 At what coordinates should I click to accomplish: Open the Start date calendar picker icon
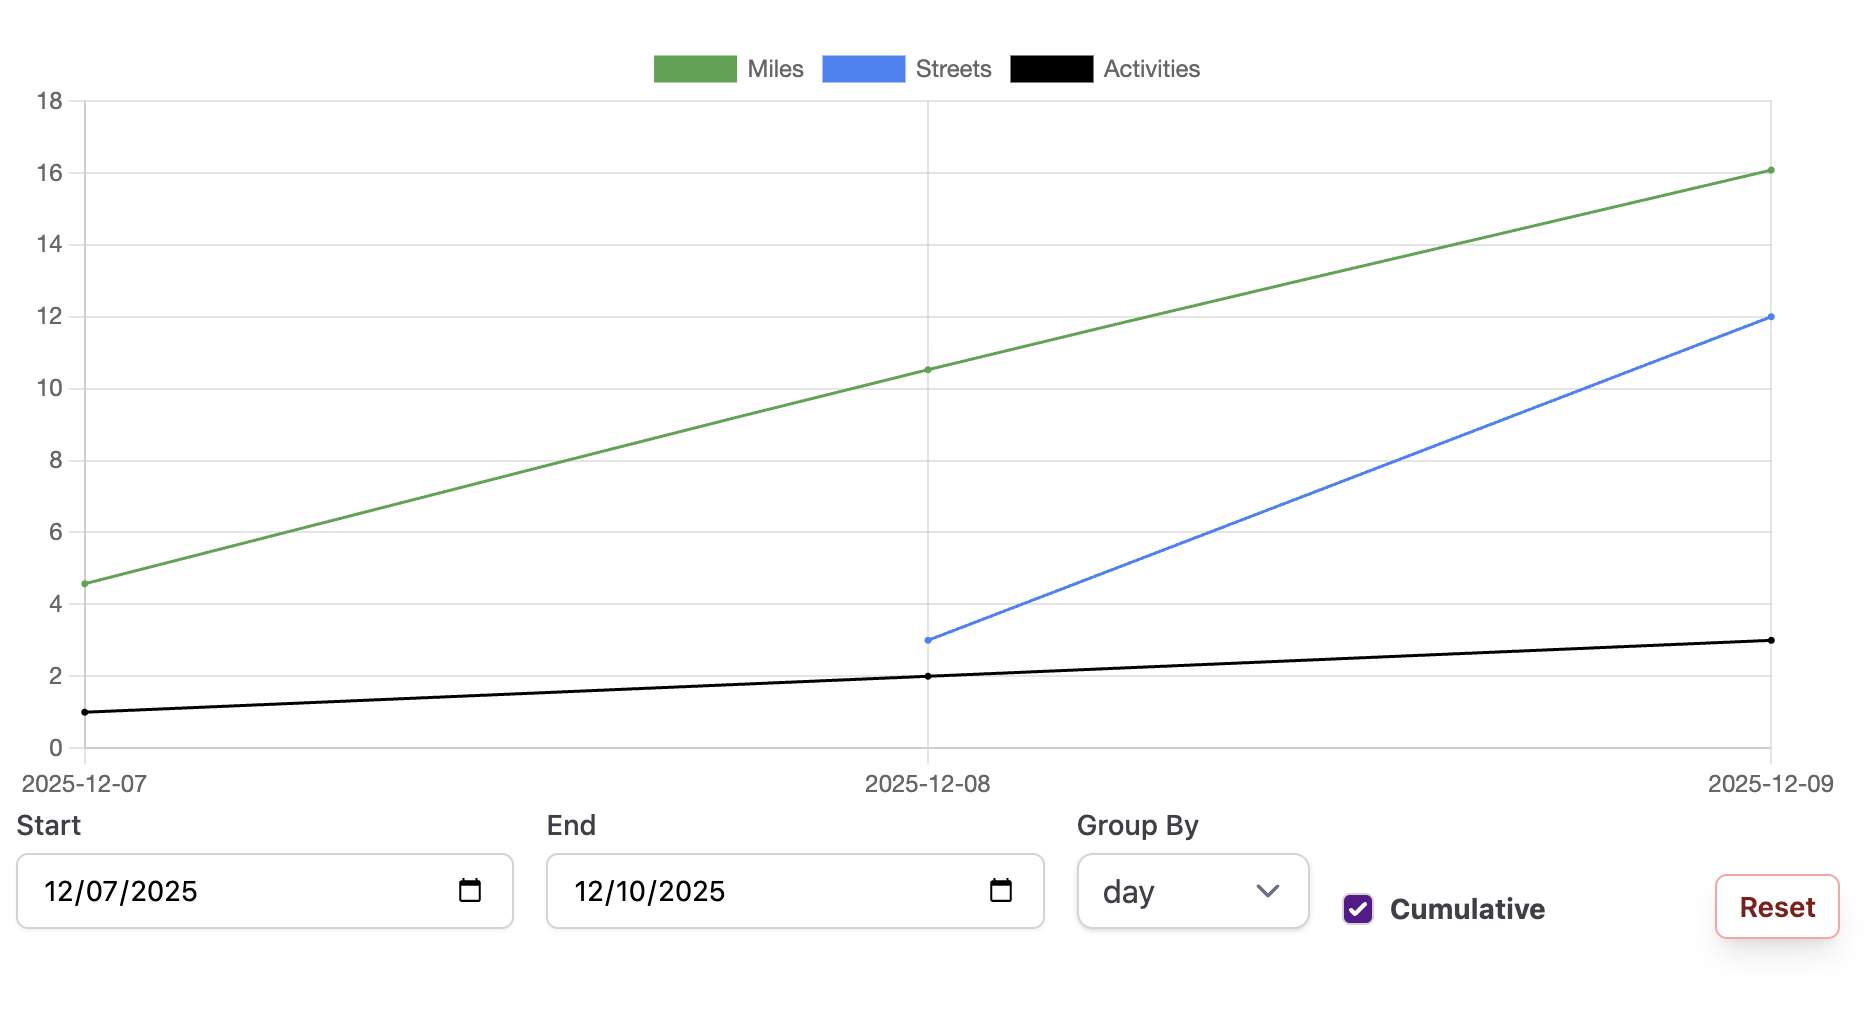click(x=470, y=890)
